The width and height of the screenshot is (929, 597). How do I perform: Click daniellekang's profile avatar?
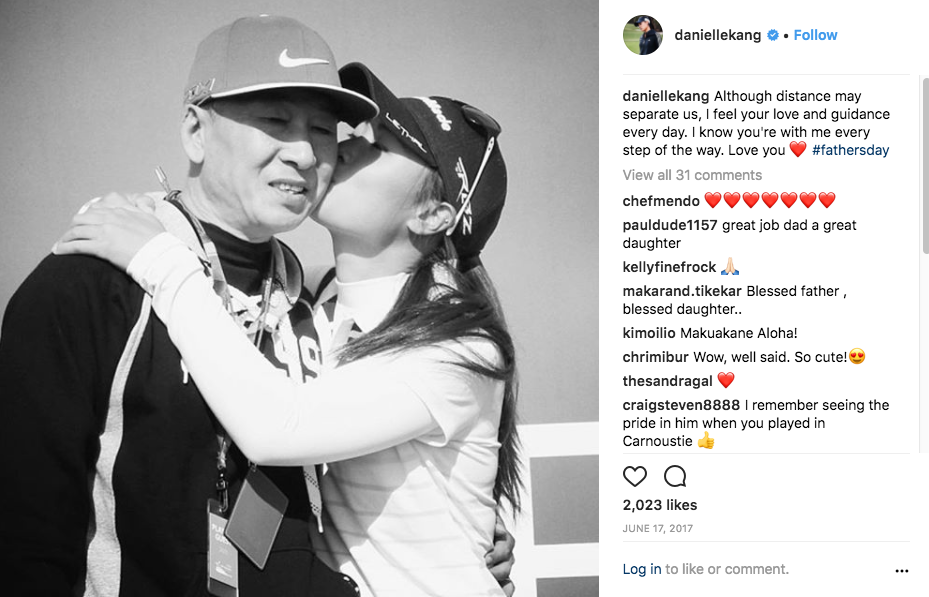pyautogui.click(x=643, y=35)
